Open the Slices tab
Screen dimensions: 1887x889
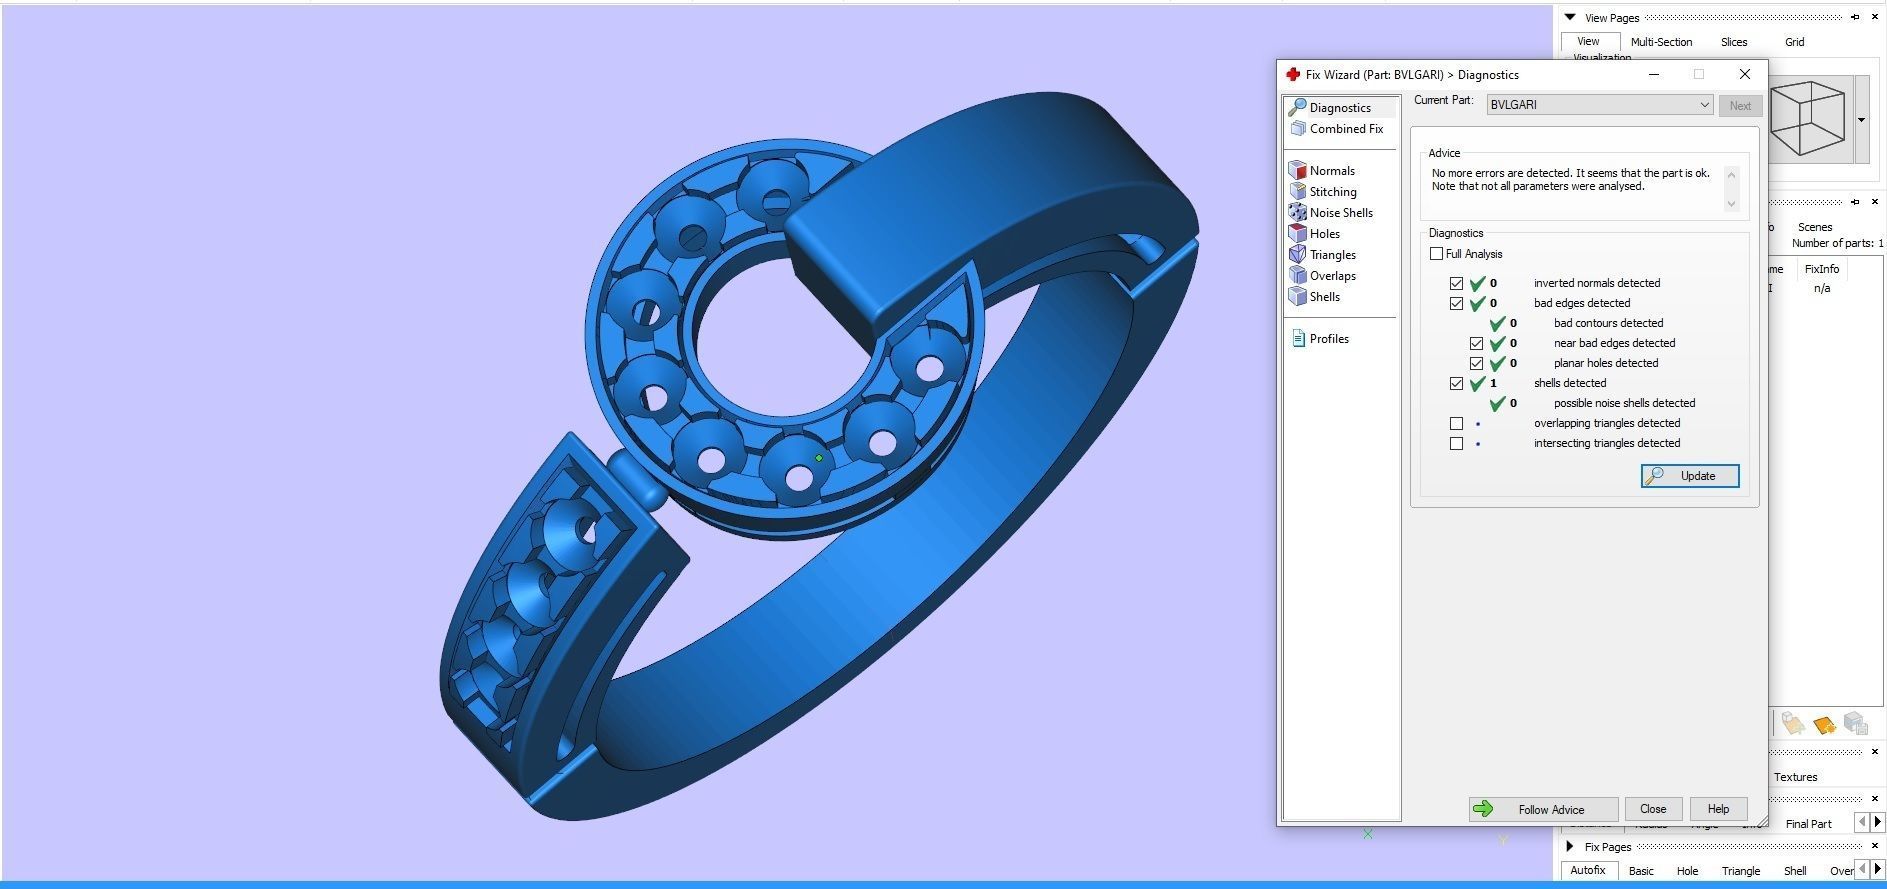click(1734, 42)
